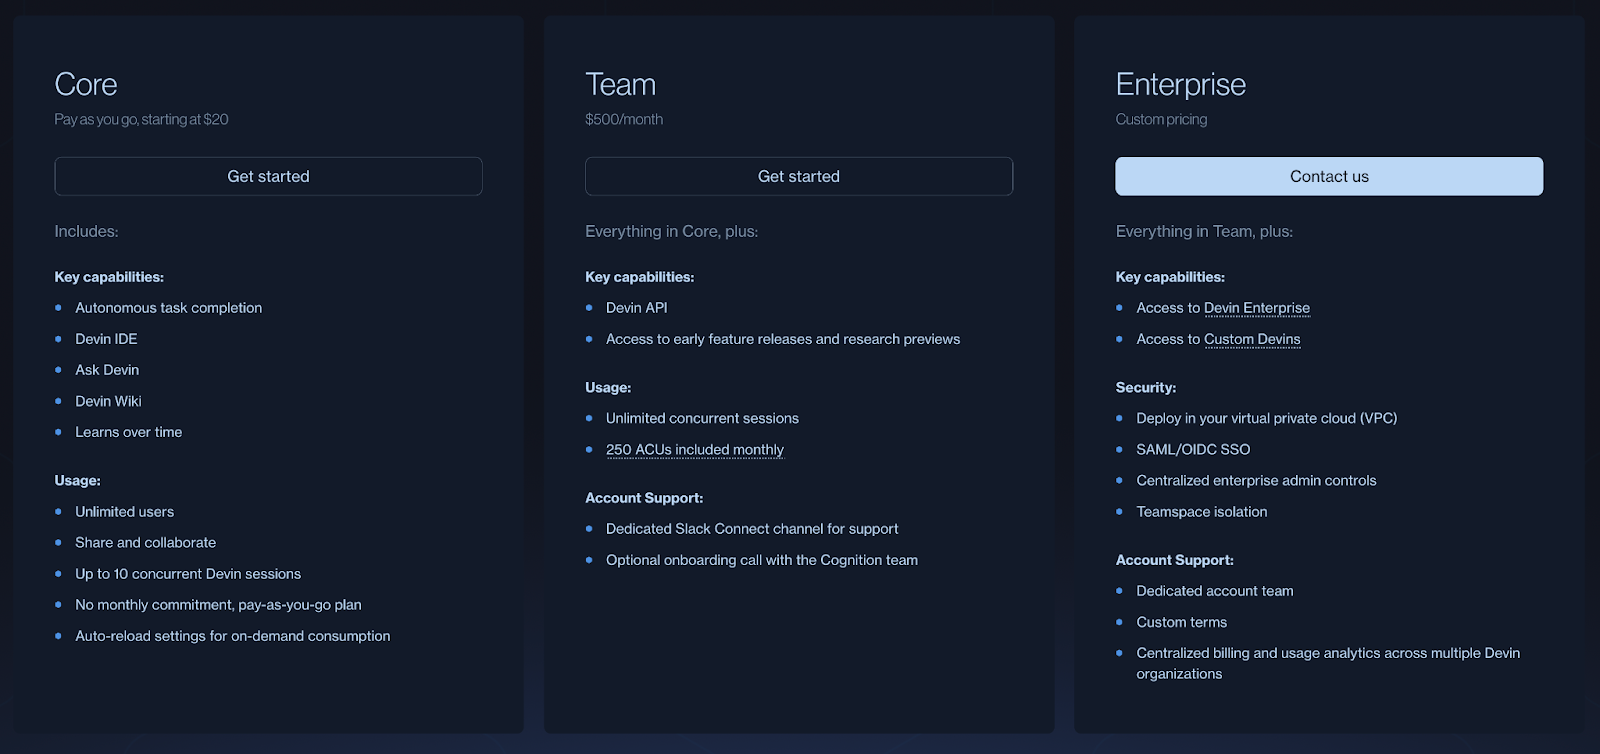Click the 'Custom terms' item
Screen dimensions: 1600x754
pyautogui.click(x=1182, y=622)
